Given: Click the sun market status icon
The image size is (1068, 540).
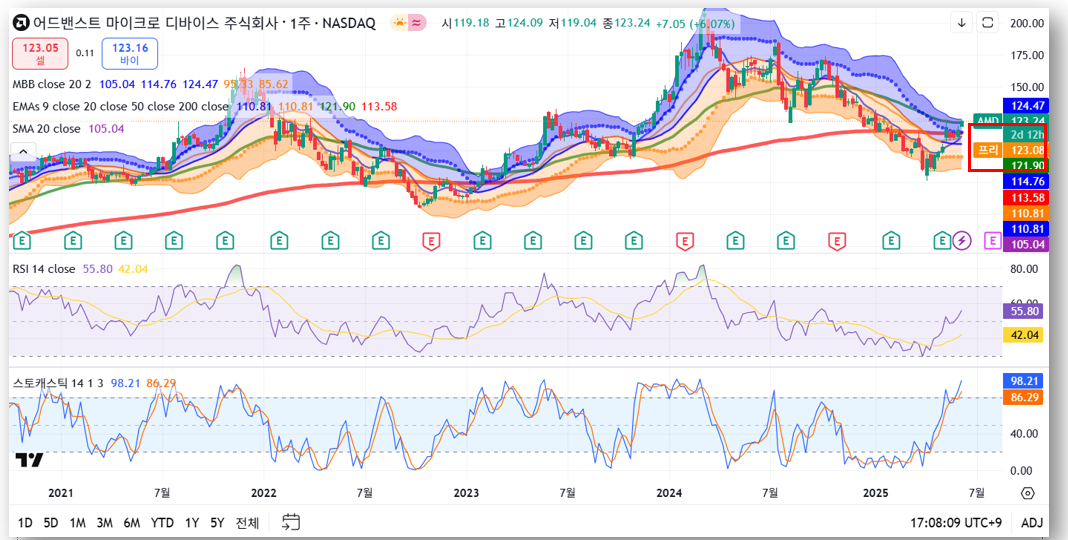Looking at the screenshot, I should pyautogui.click(x=399, y=23).
